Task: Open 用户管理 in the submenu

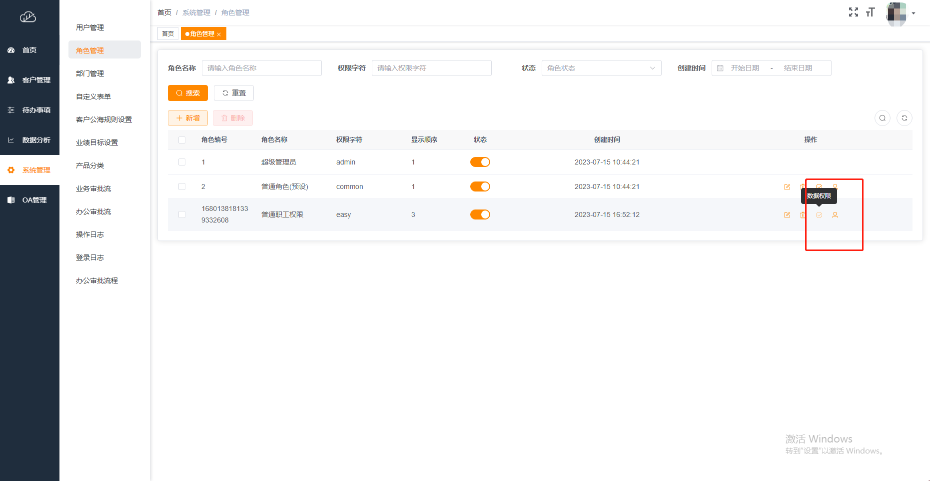Action: click(90, 27)
